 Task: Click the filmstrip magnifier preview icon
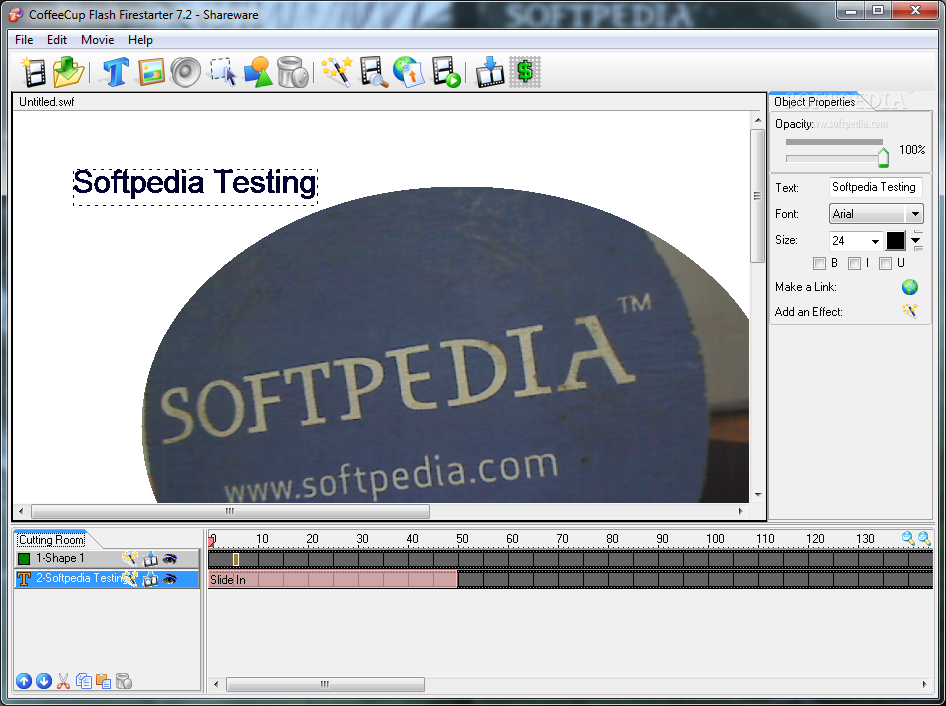[374, 72]
